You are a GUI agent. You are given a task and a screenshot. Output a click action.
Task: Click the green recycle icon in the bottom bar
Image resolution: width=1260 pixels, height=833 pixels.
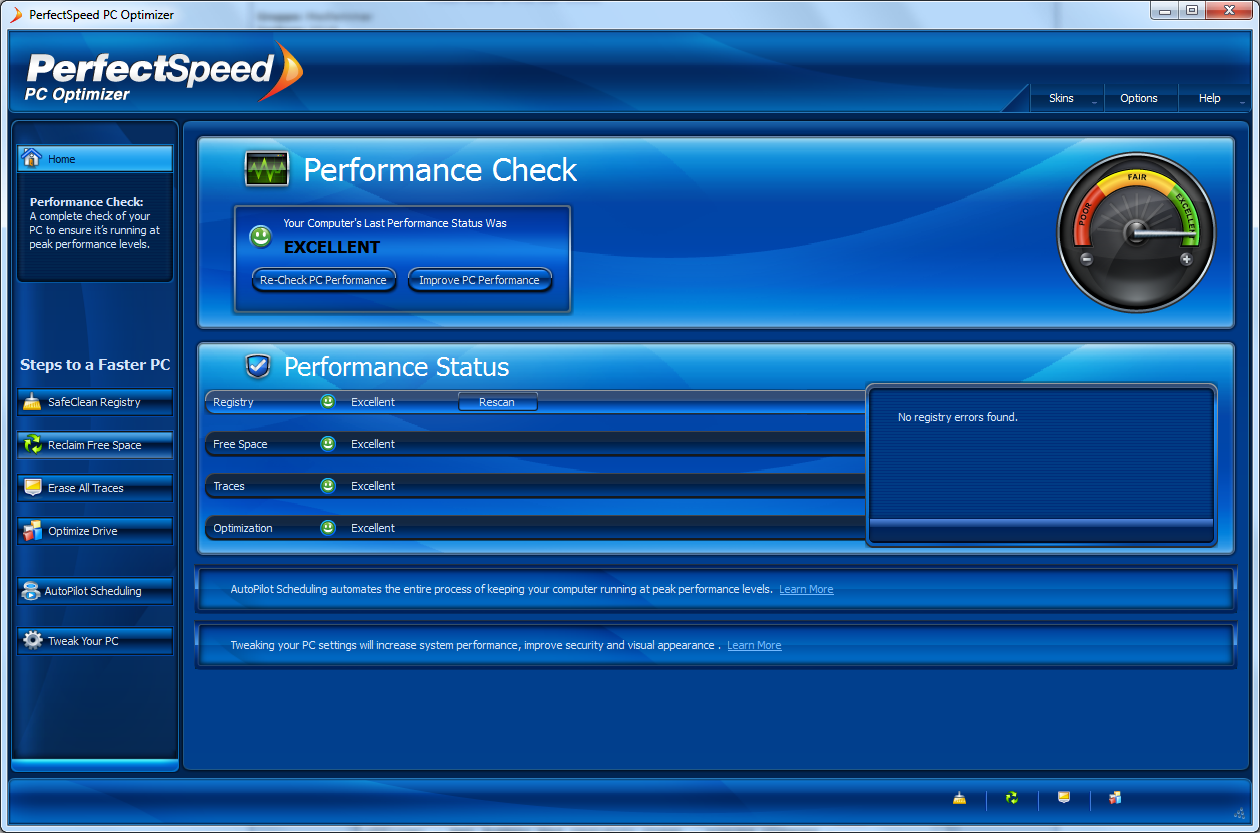tap(1012, 798)
